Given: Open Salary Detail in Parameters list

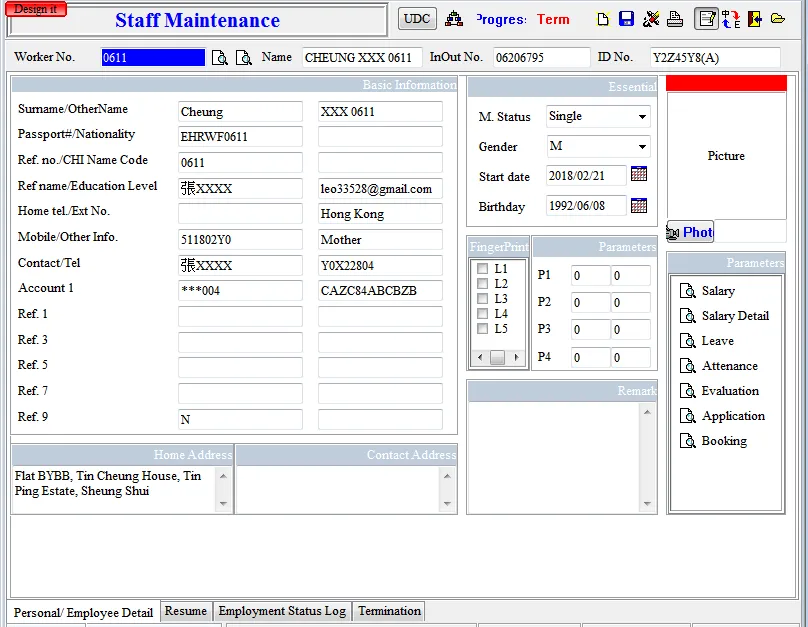Looking at the screenshot, I should click(734, 316).
